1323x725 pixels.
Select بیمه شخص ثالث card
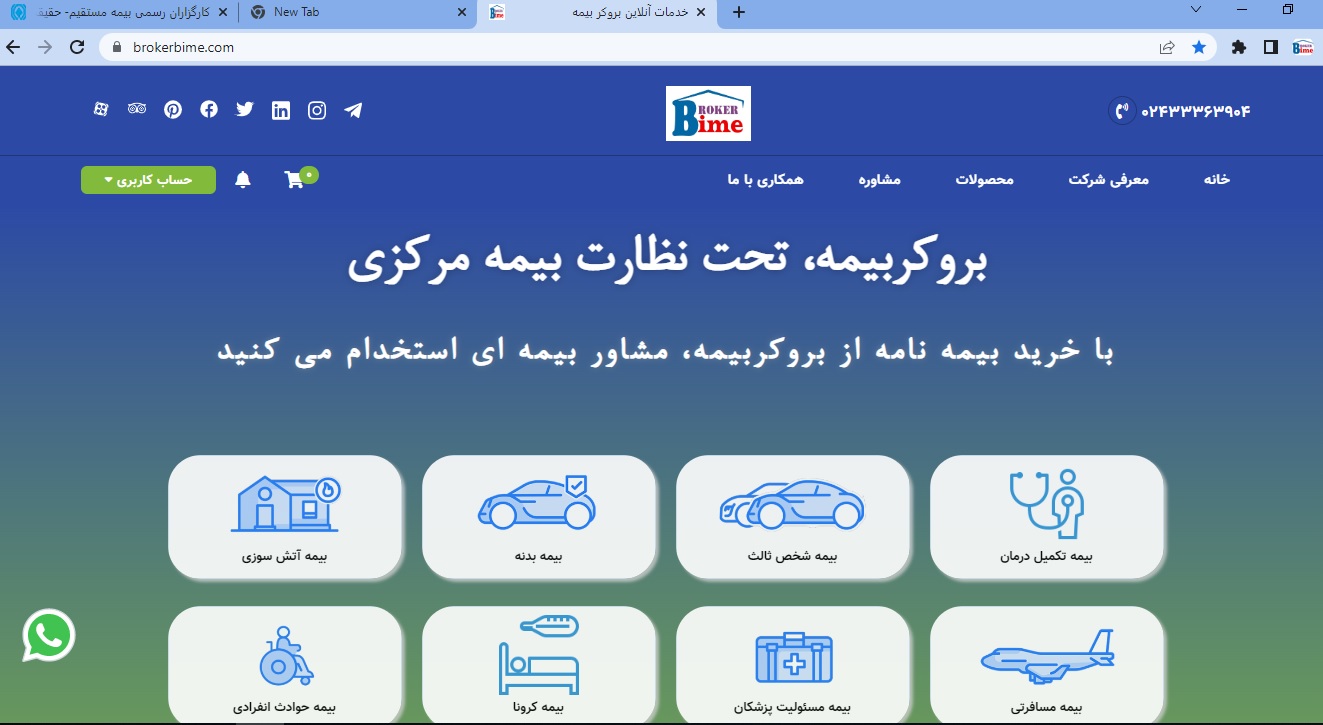793,517
